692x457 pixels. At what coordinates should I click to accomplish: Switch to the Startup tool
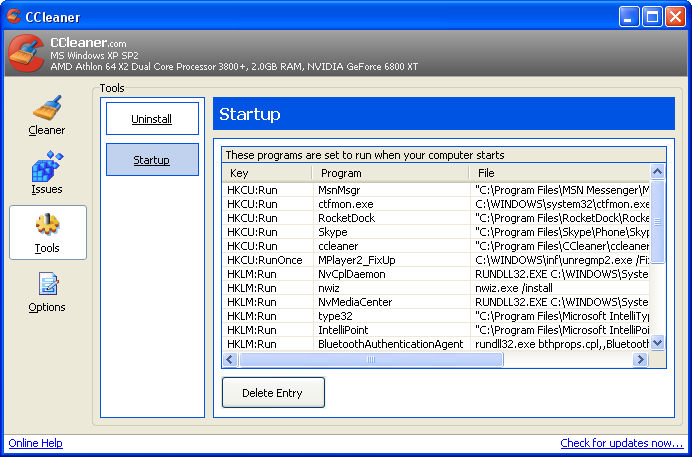pyautogui.click(x=152, y=160)
